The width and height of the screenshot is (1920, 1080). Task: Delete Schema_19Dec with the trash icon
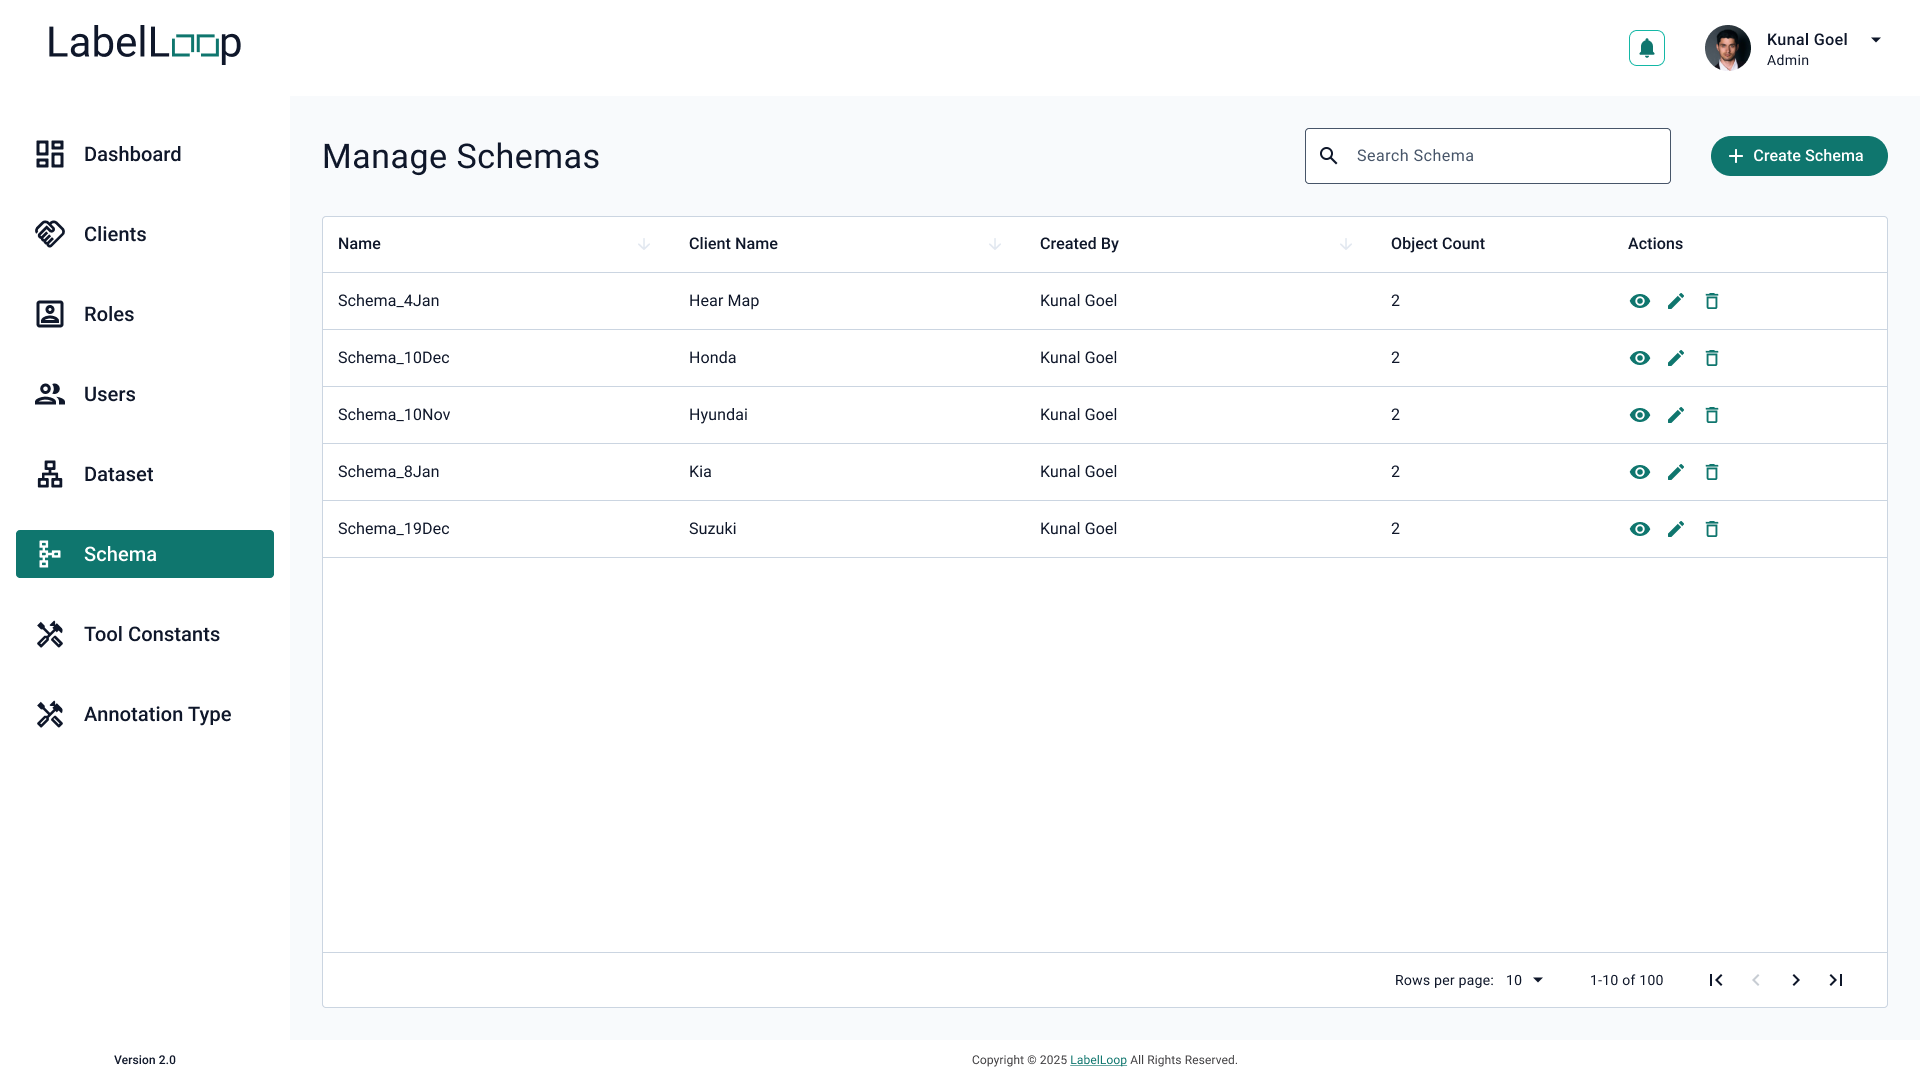pyautogui.click(x=1711, y=529)
